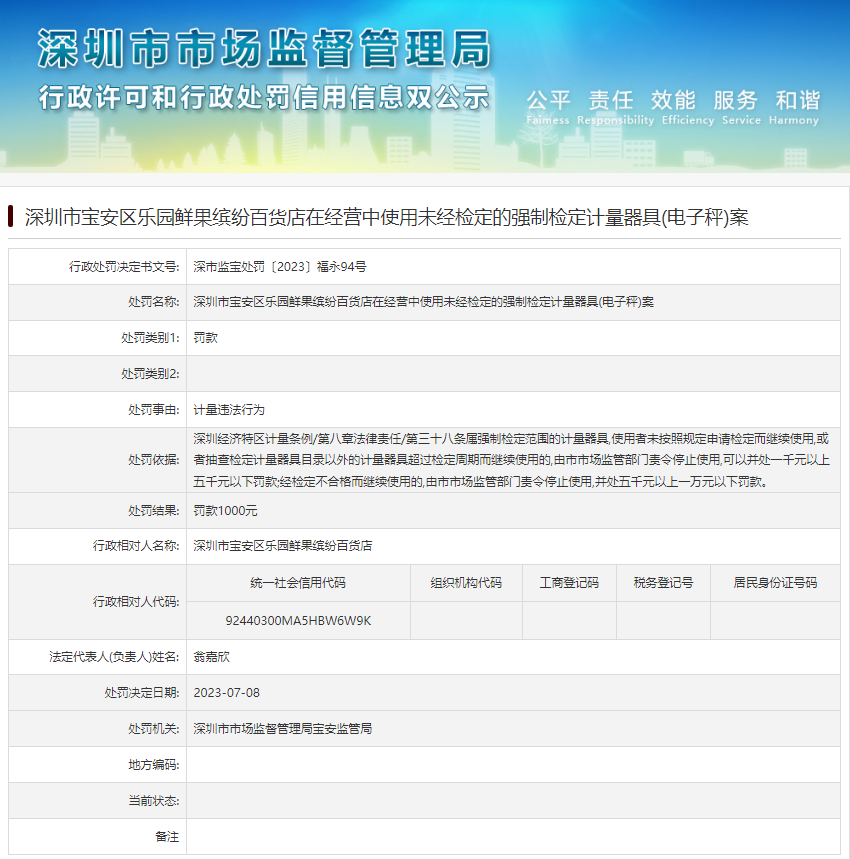Image resolution: width=850 pixels, height=859 pixels.
Task: Click the label 处罚名称:
Action: (154, 302)
